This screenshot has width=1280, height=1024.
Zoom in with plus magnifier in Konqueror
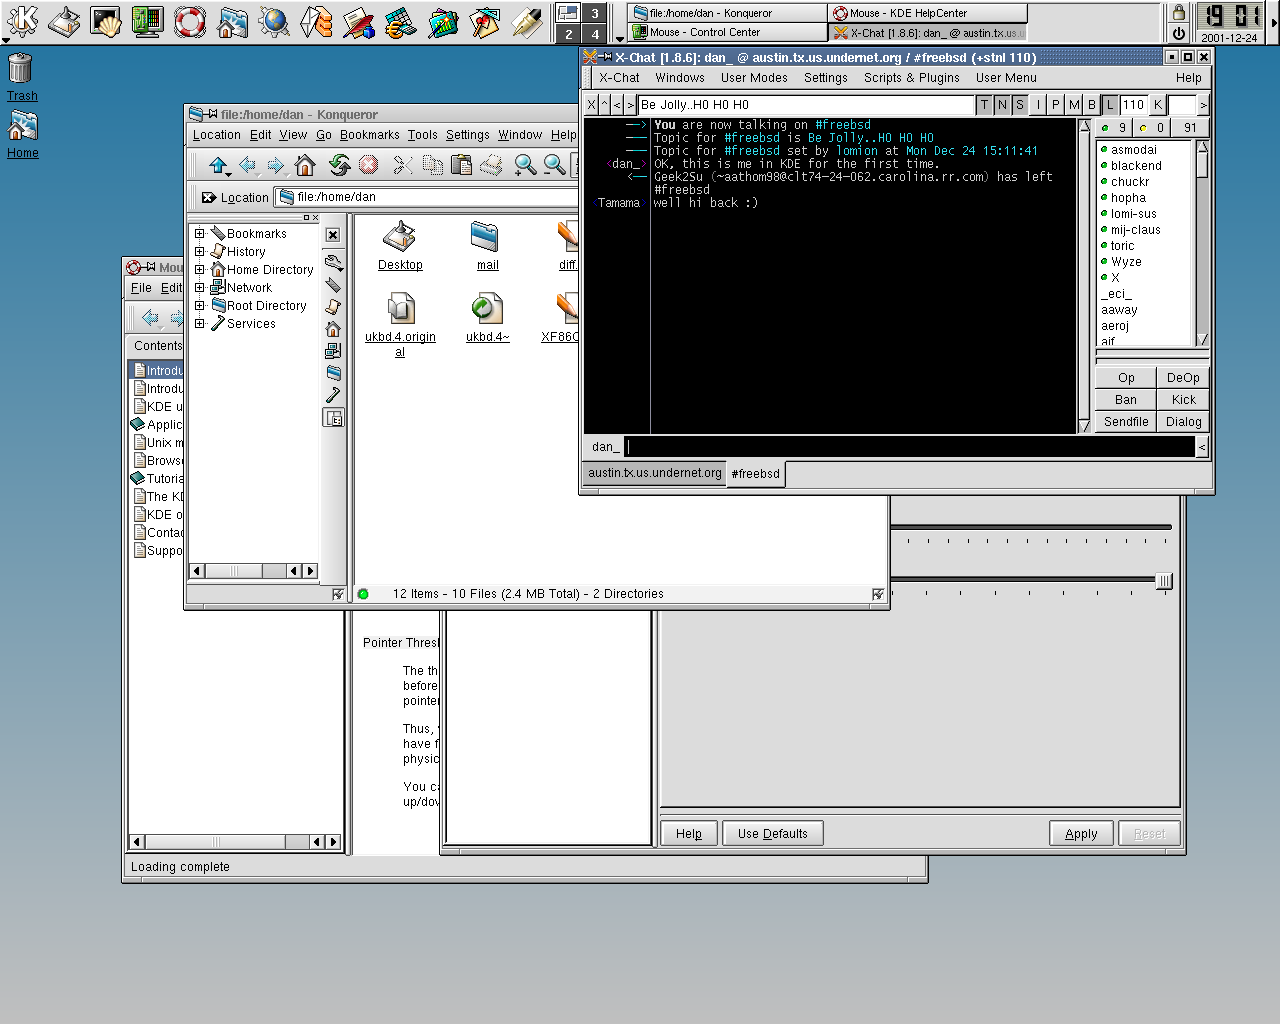pyautogui.click(x=525, y=165)
